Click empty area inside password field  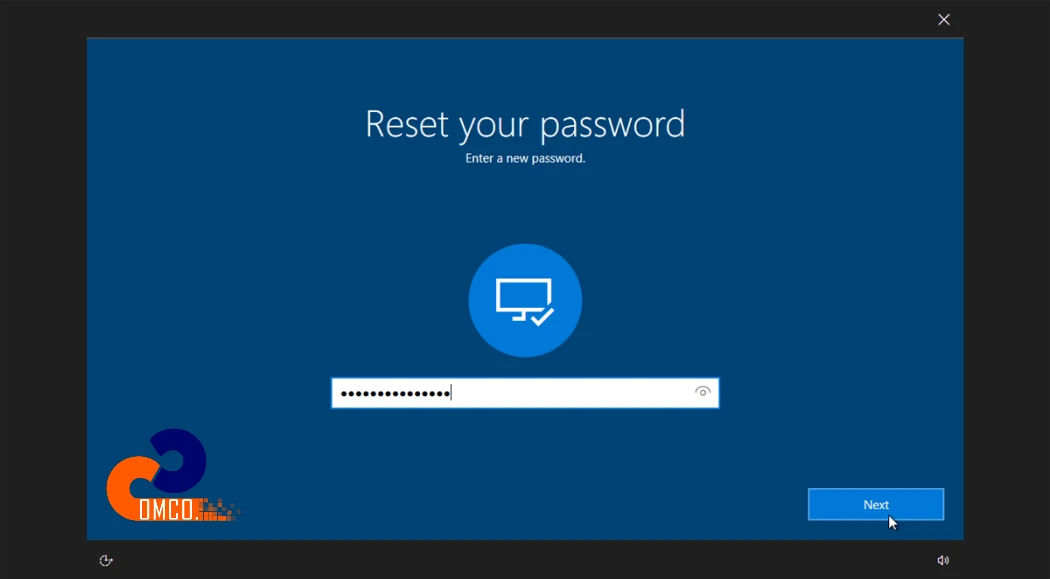pos(573,393)
